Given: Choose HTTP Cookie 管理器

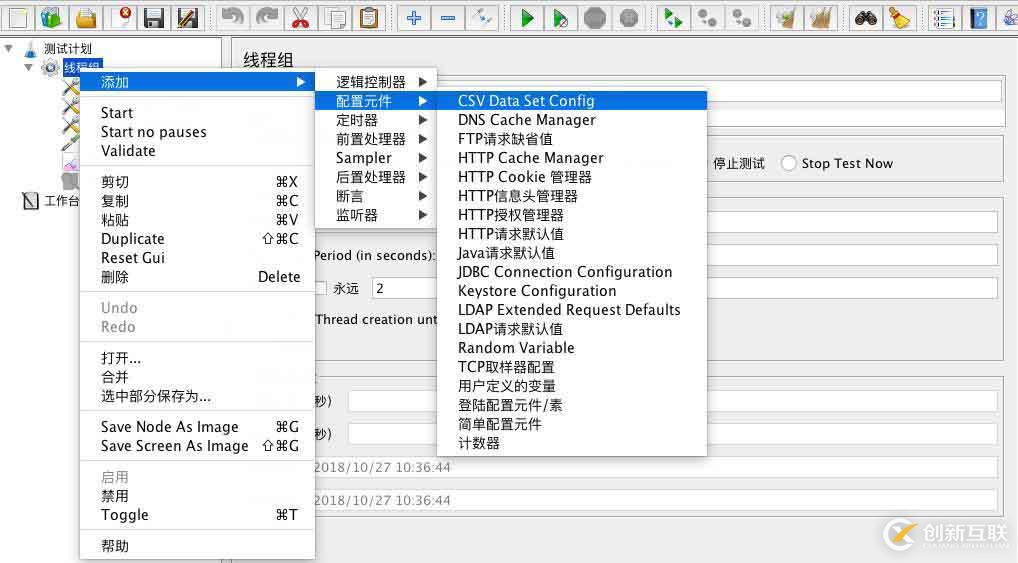Looking at the screenshot, I should 572,177.
